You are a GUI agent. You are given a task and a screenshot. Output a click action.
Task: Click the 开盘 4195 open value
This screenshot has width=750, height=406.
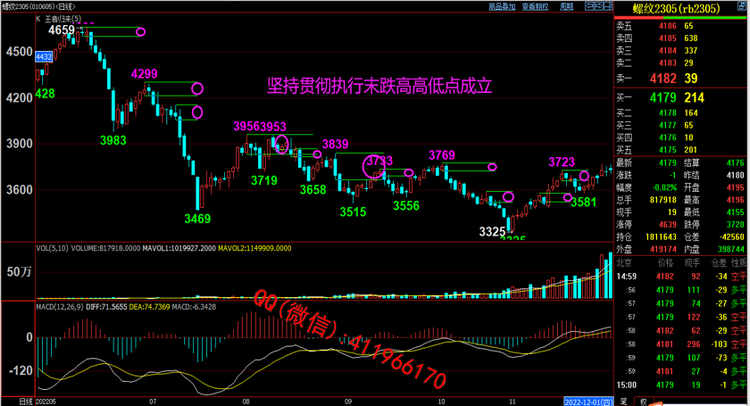(736, 188)
